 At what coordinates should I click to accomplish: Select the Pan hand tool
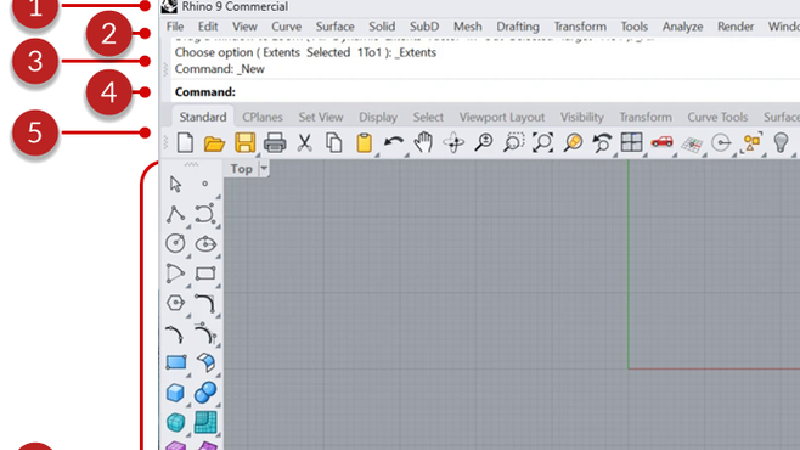(423, 142)
